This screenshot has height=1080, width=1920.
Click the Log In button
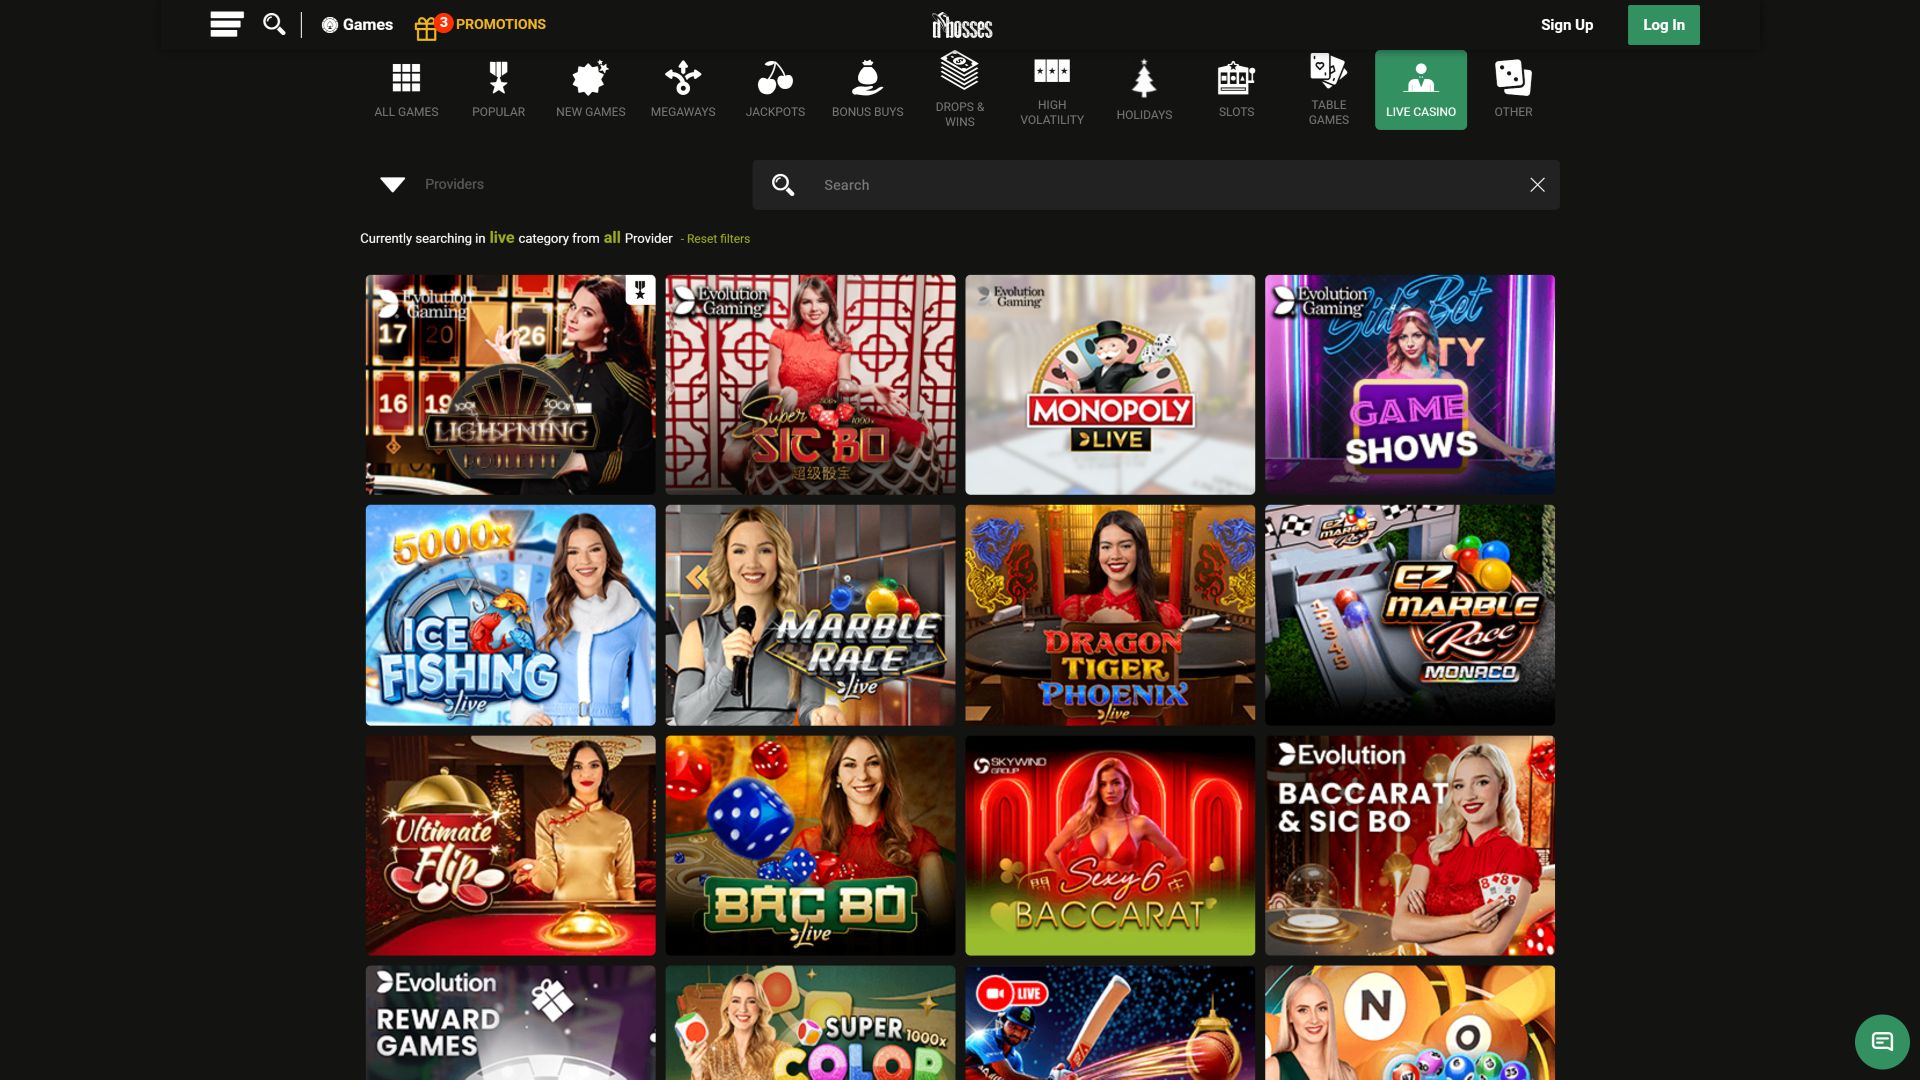(1664, 25)
